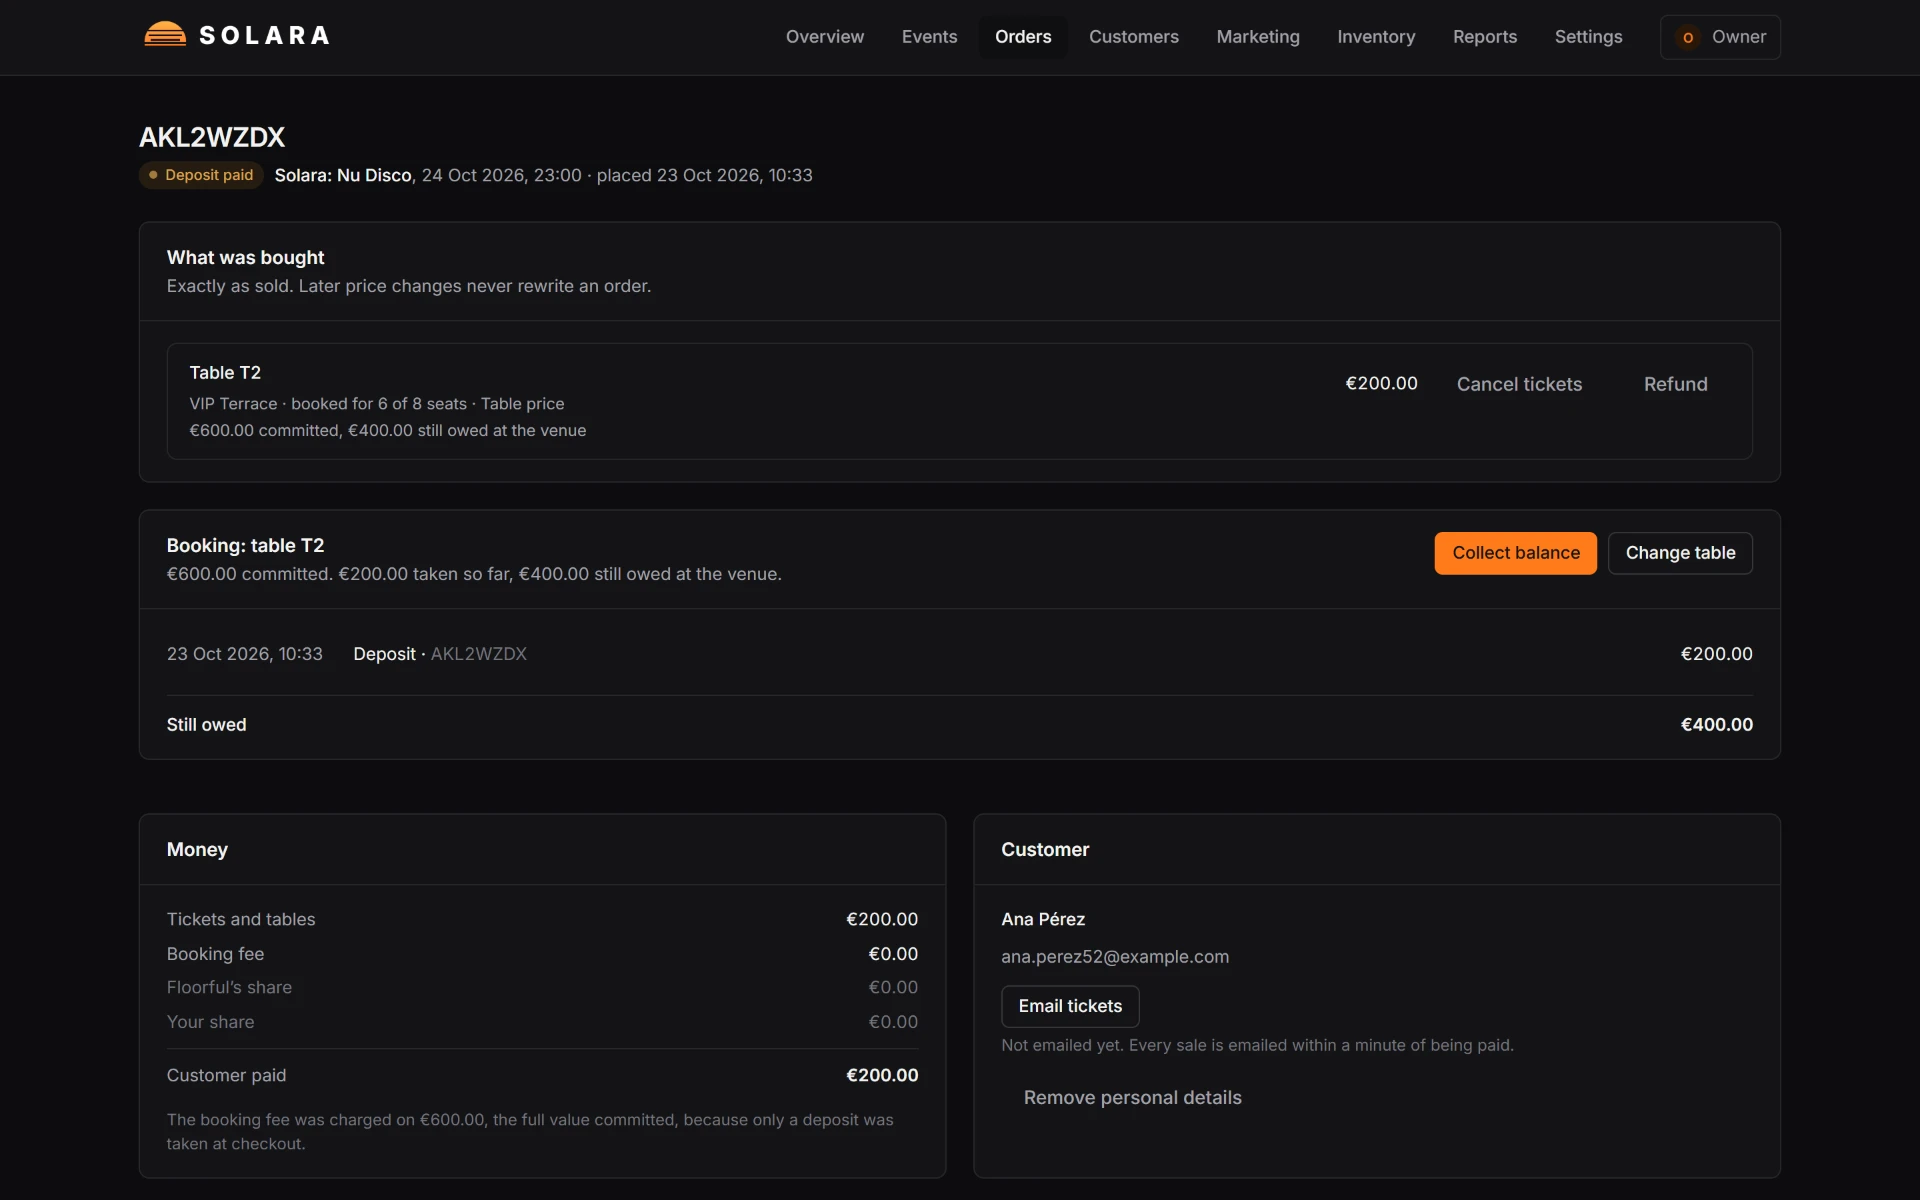Click the customer name Ana Pérez
Image resolution: width=1920 pixels, height=1200 pixels.
click(1043, 919)
